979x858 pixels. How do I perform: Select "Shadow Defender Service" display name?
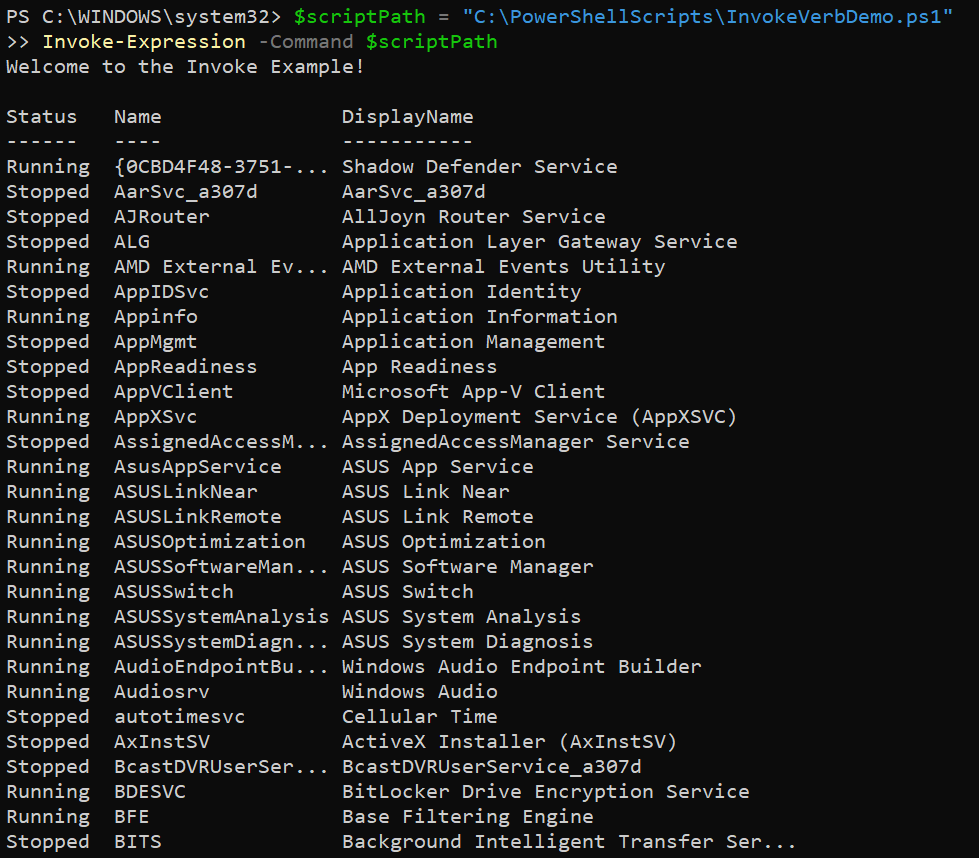click(480, 167)
